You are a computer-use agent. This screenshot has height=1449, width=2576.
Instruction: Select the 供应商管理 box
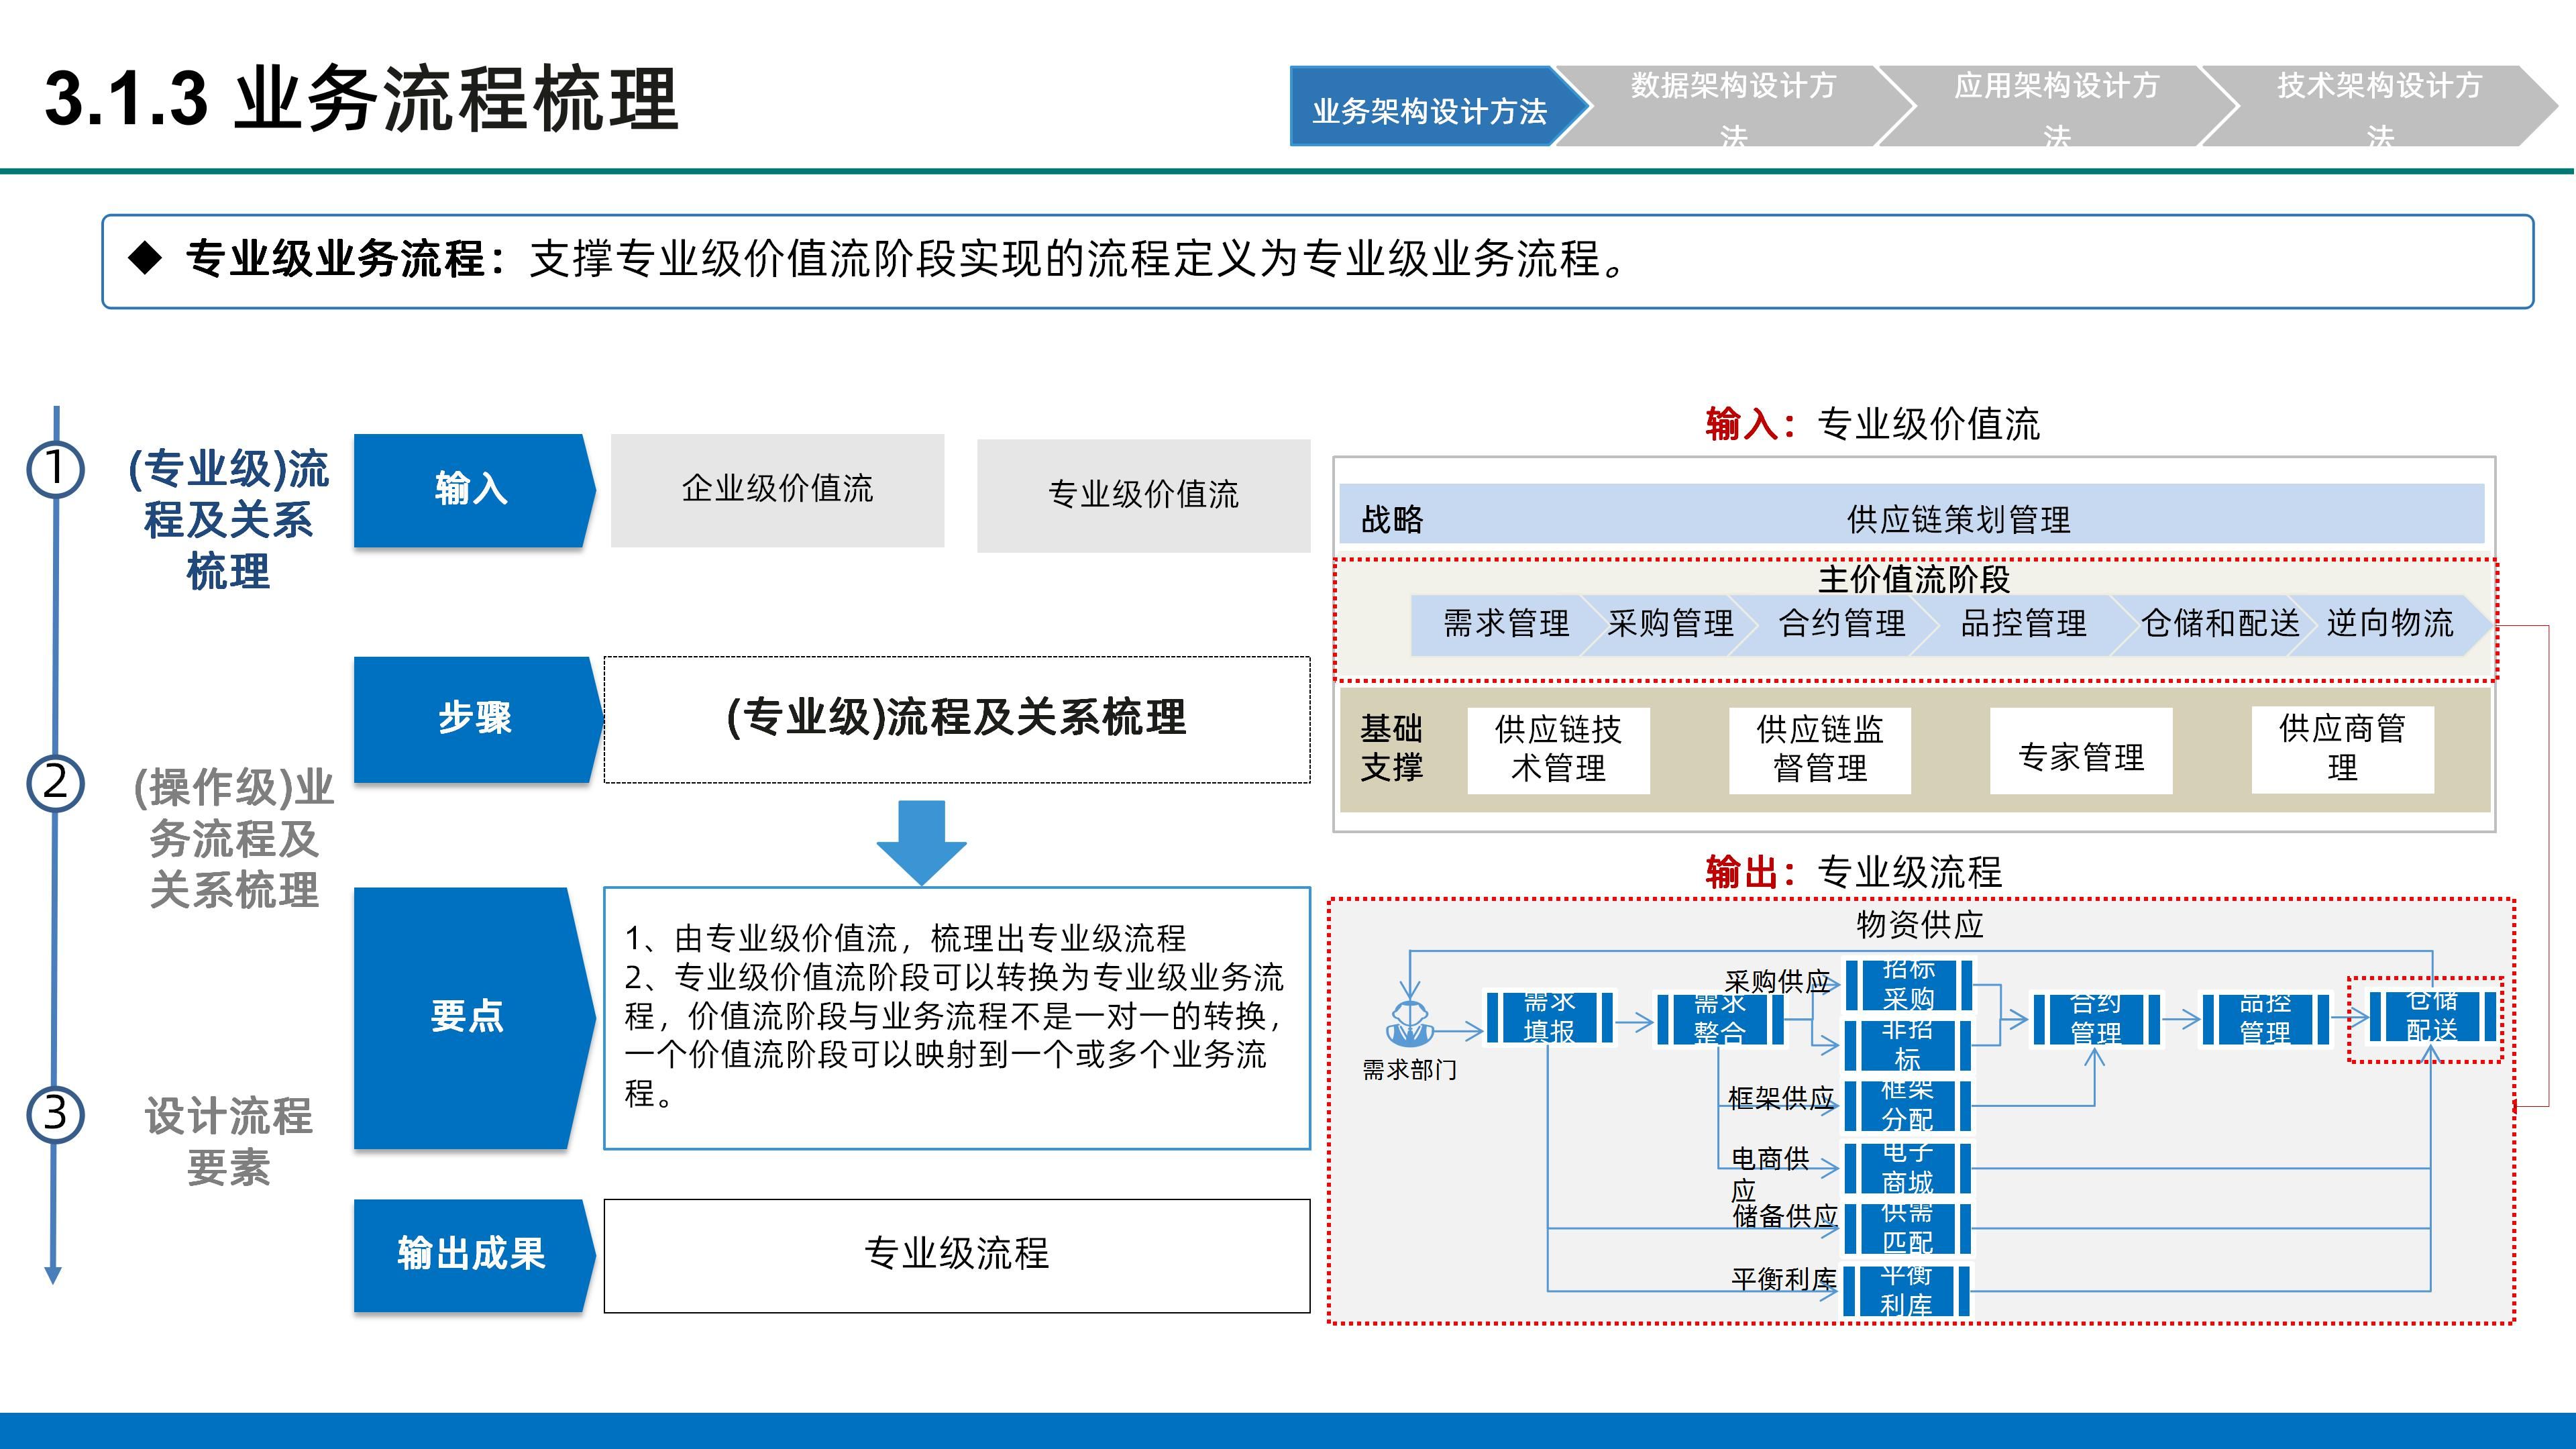2342,750
